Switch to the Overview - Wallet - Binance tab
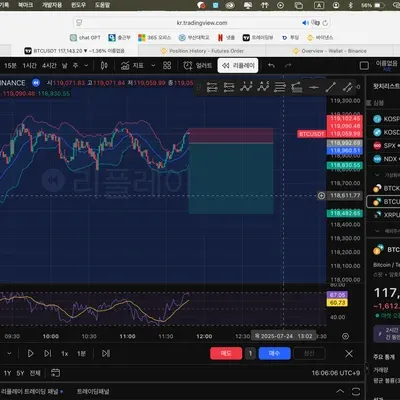Image resolution: width=400 pixels, height=400 pixels. 330,51
